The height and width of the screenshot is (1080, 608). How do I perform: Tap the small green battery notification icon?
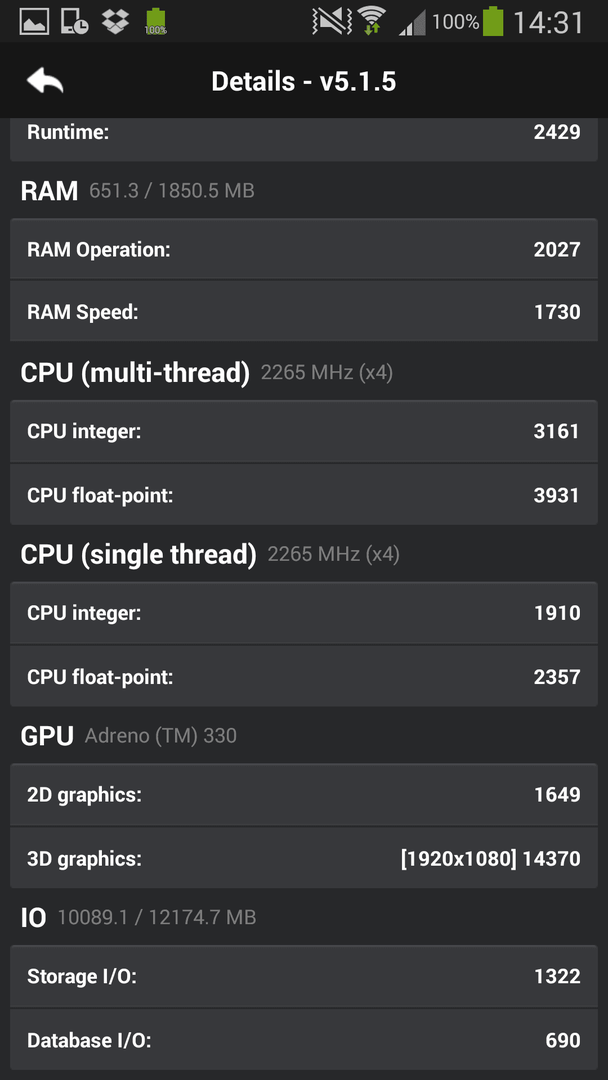[x=156, y=21]
